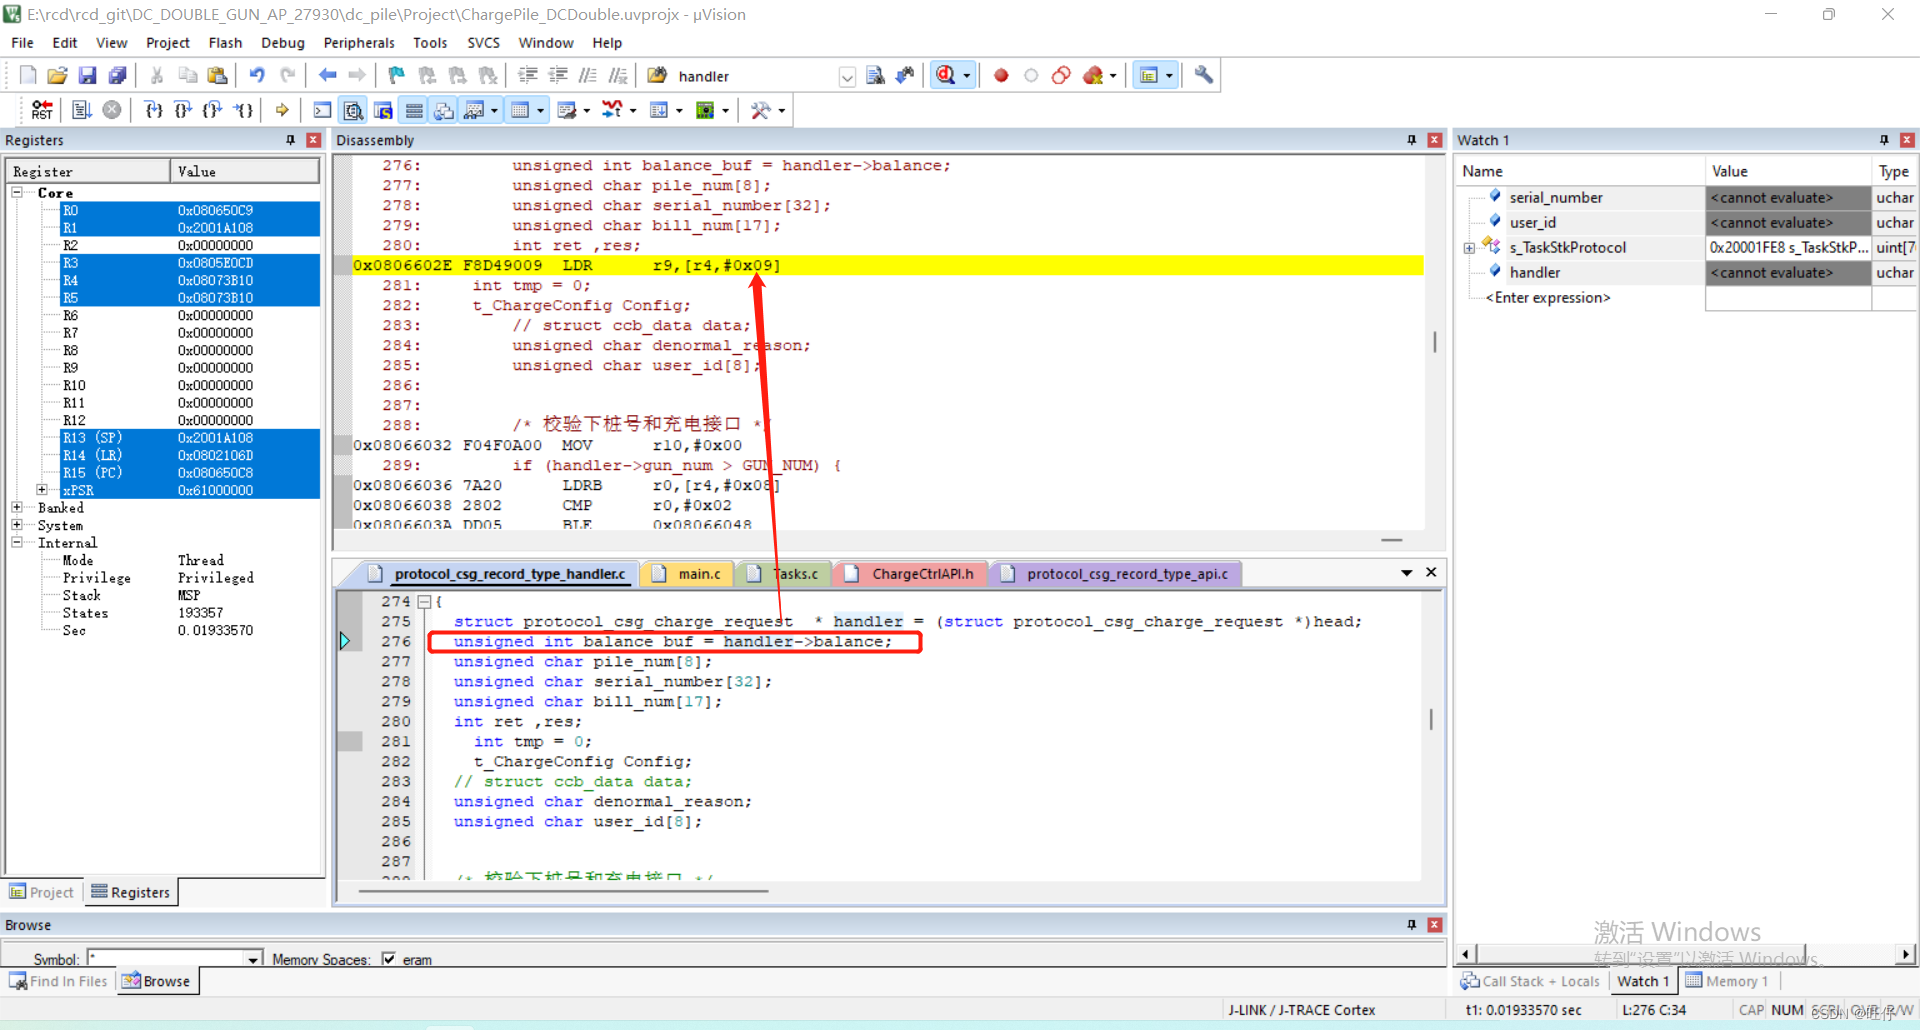Insert a bookmark with the flag icon
This screenshot has width=1920, height=1030.
coord(397,76)
